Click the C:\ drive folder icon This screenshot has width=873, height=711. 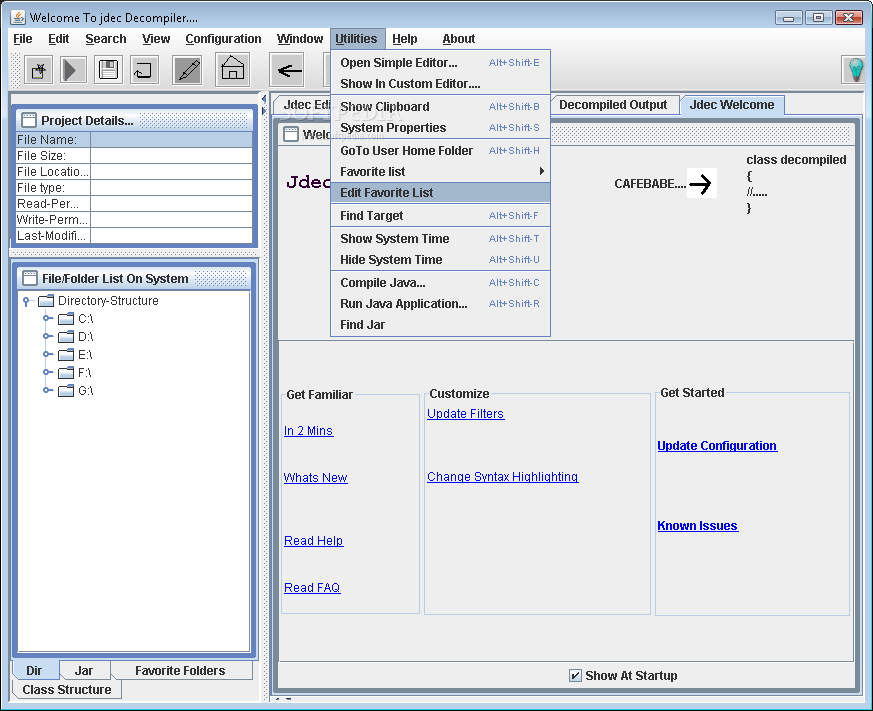tap(66, 319)
